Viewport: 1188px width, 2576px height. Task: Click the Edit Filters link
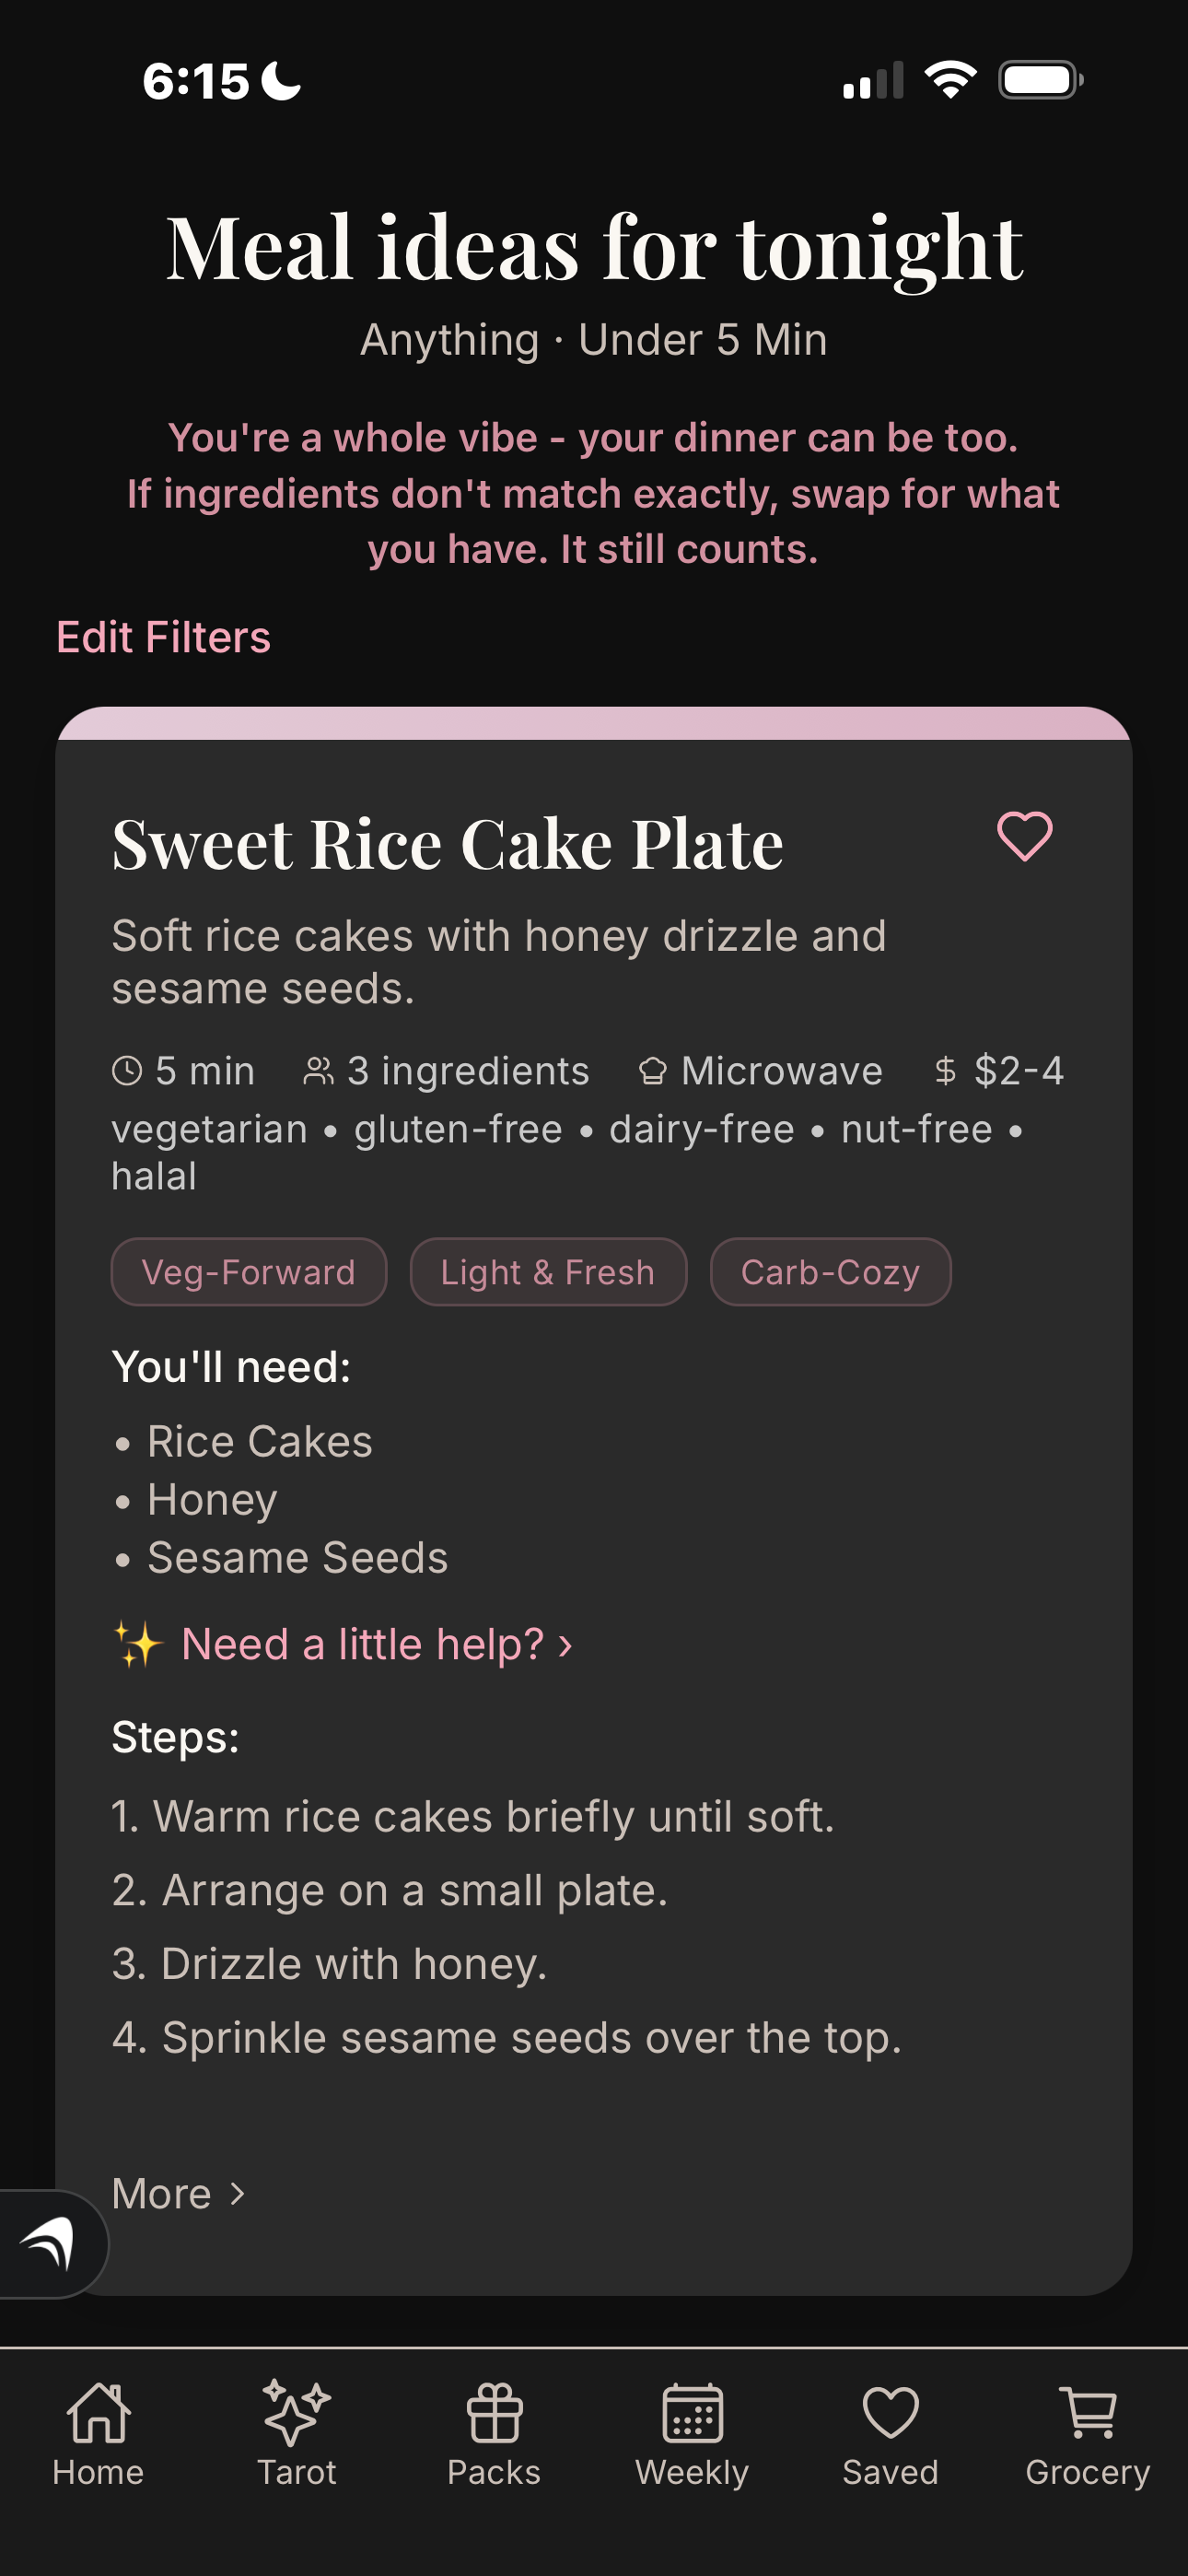pos(162,636)
